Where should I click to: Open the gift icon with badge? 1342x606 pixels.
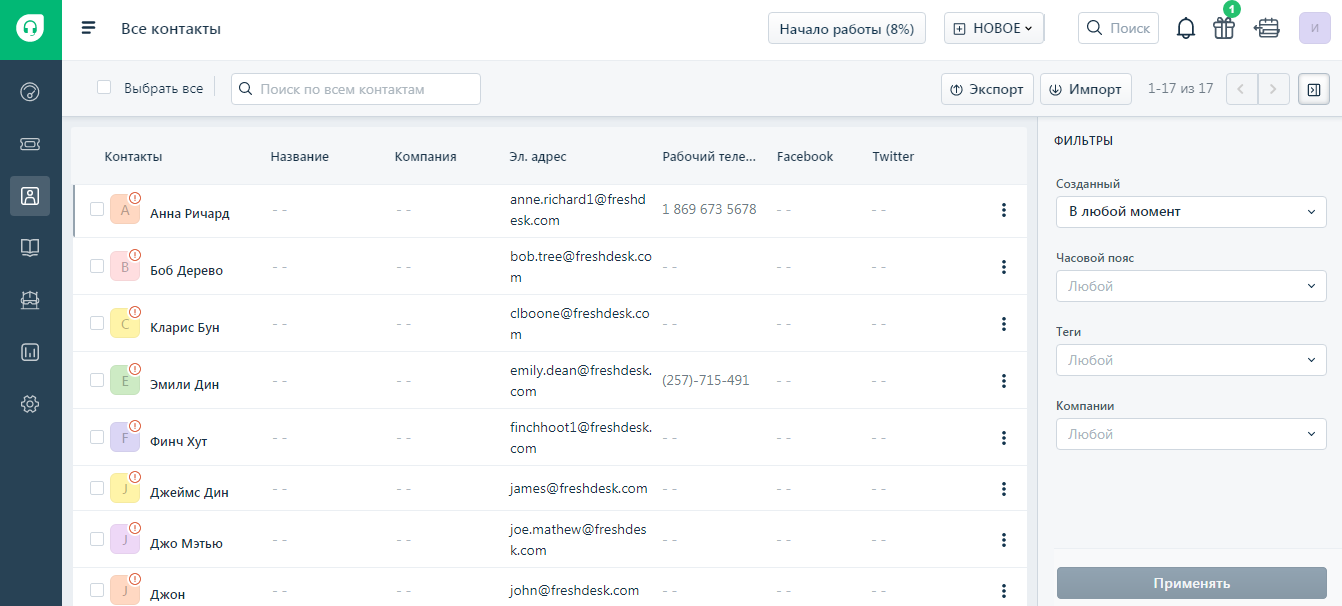pyautogui.click(x=1224, y=28)
